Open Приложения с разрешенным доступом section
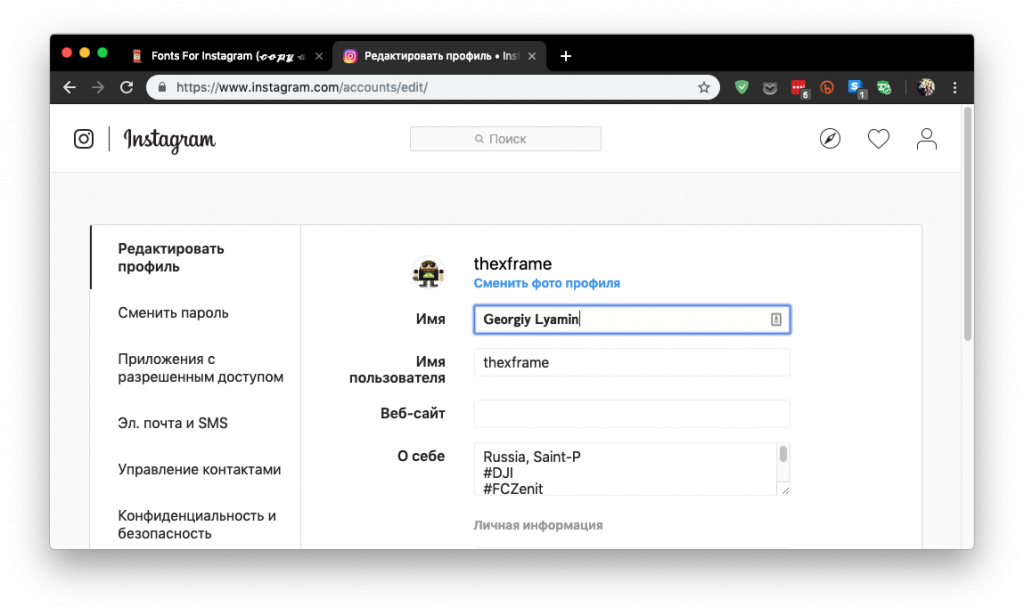The width and height of the screenshot is (1024, 615). 200,368
